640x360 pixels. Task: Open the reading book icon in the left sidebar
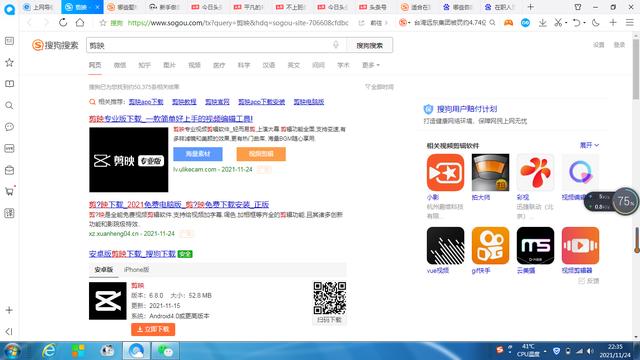tap(9, 84)
